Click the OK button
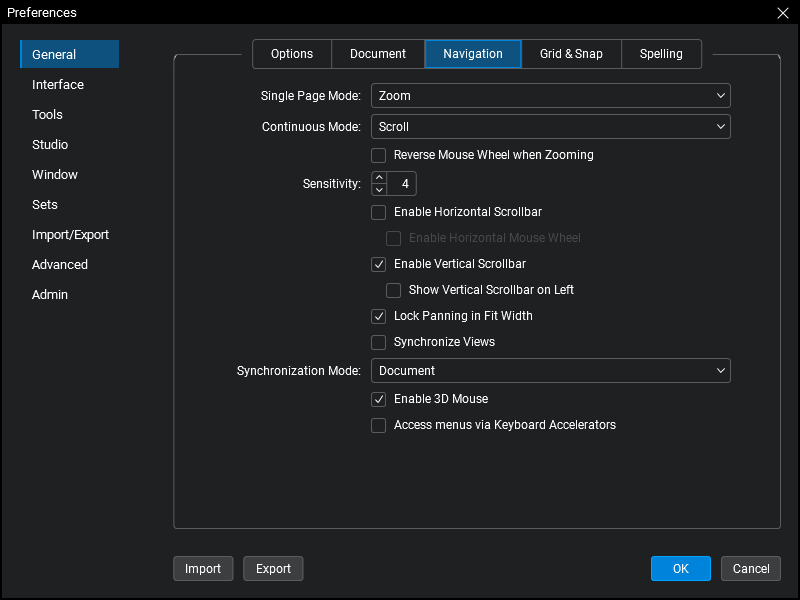The height and width of the screenshot is (600, 800). pyautogui.click(x=680, y=569)
